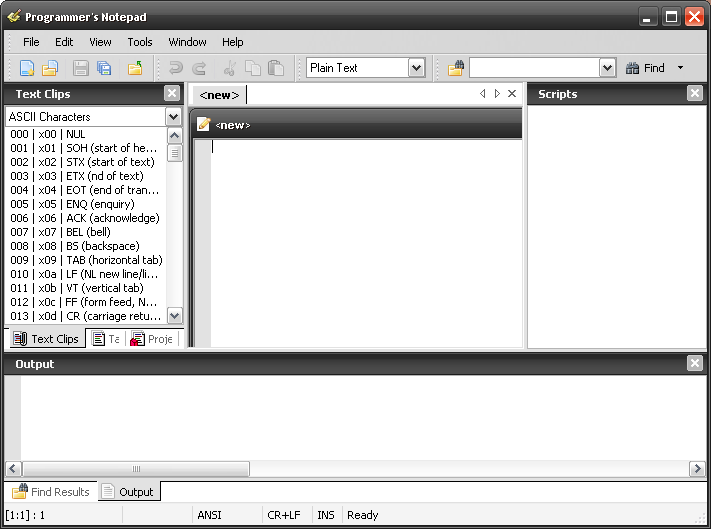
Task: Click Output pane scroll right arrow
Action: click(696, 468)
